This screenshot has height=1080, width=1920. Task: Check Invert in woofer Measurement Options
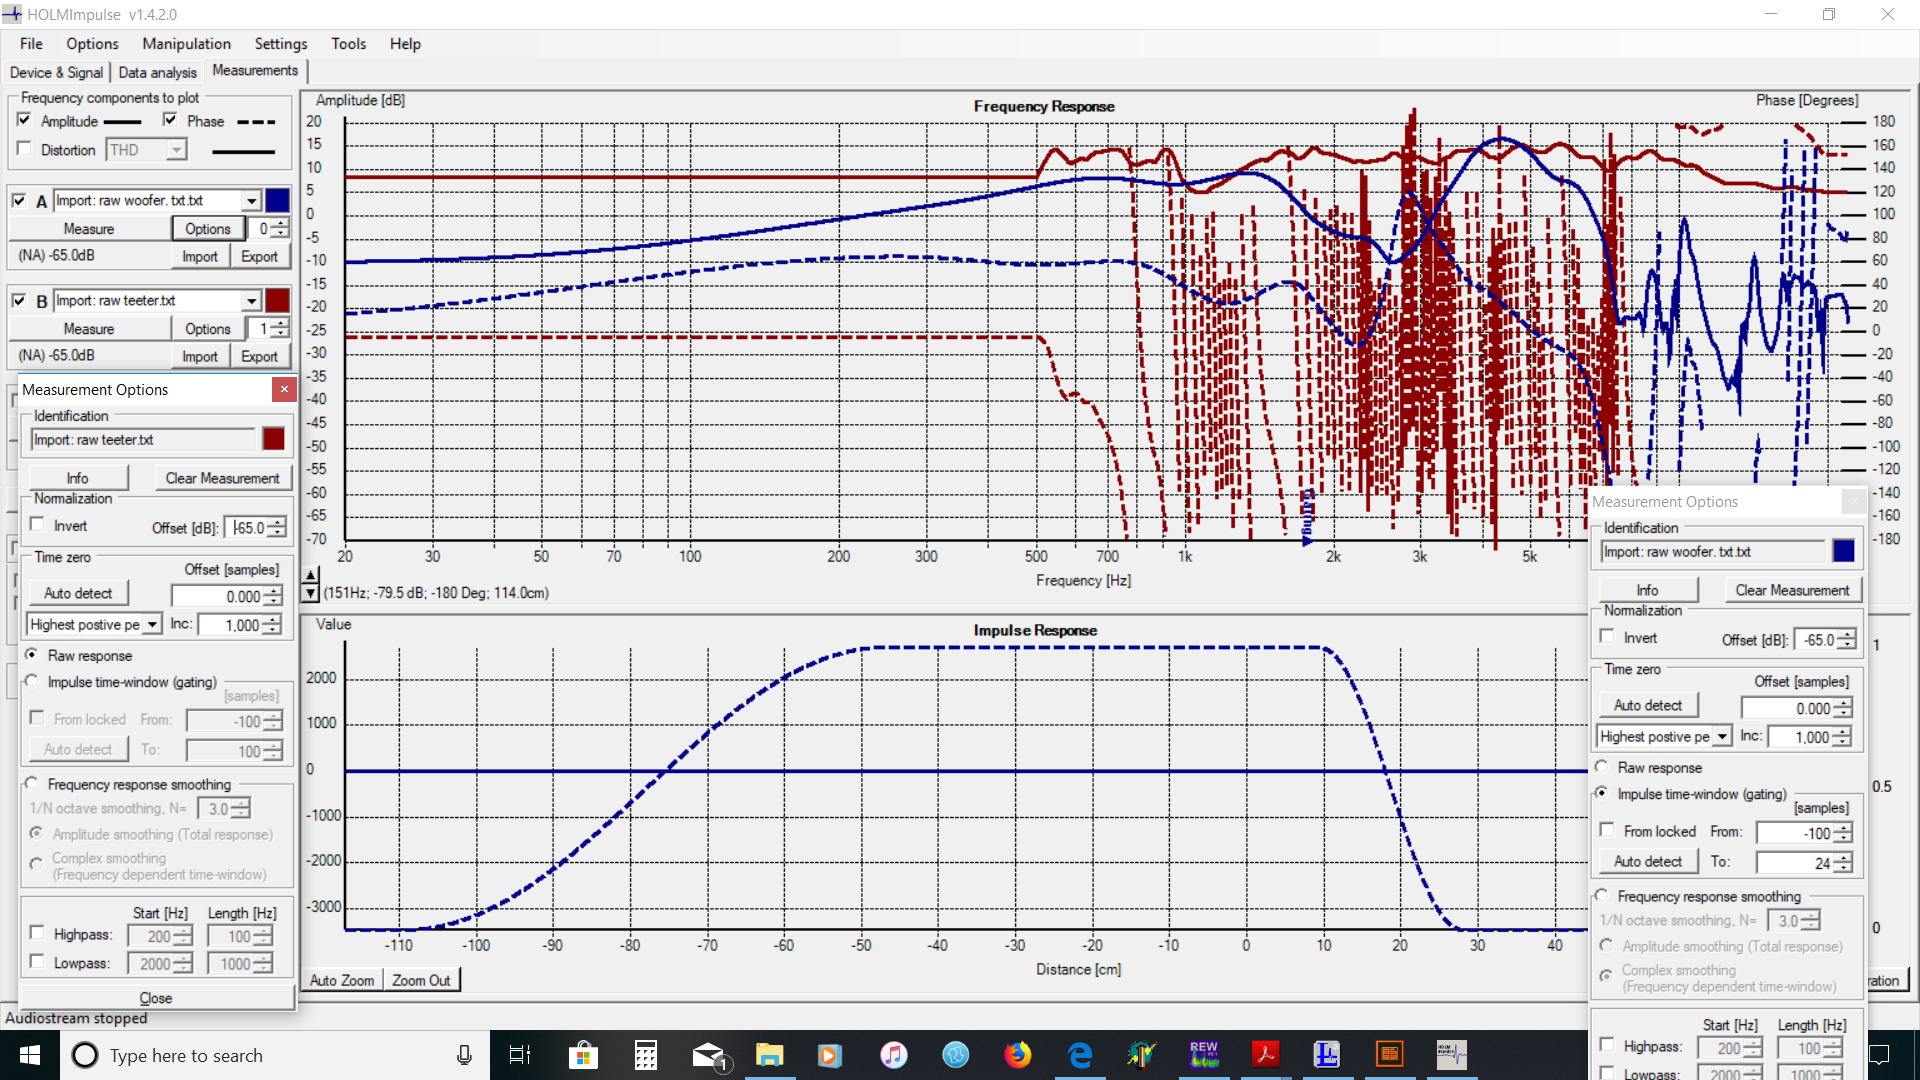(1608, 637)
